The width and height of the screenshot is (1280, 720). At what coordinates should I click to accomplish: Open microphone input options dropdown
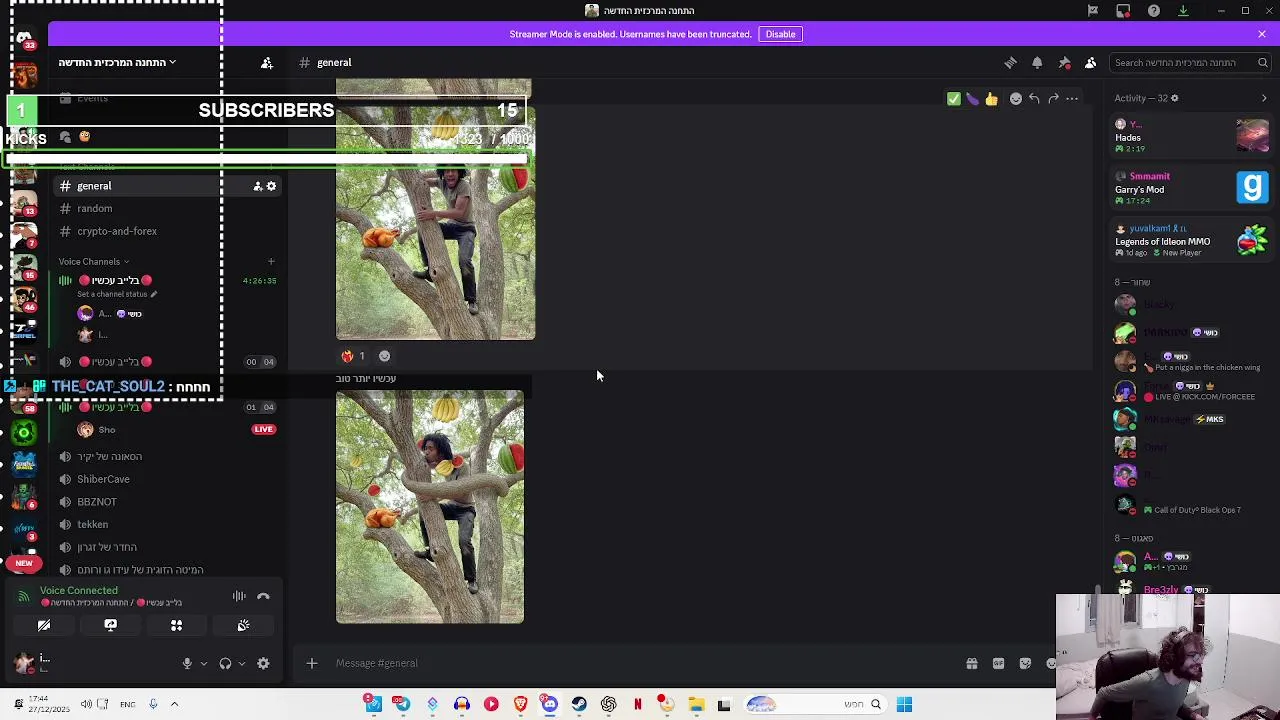(x=203, y=664)
